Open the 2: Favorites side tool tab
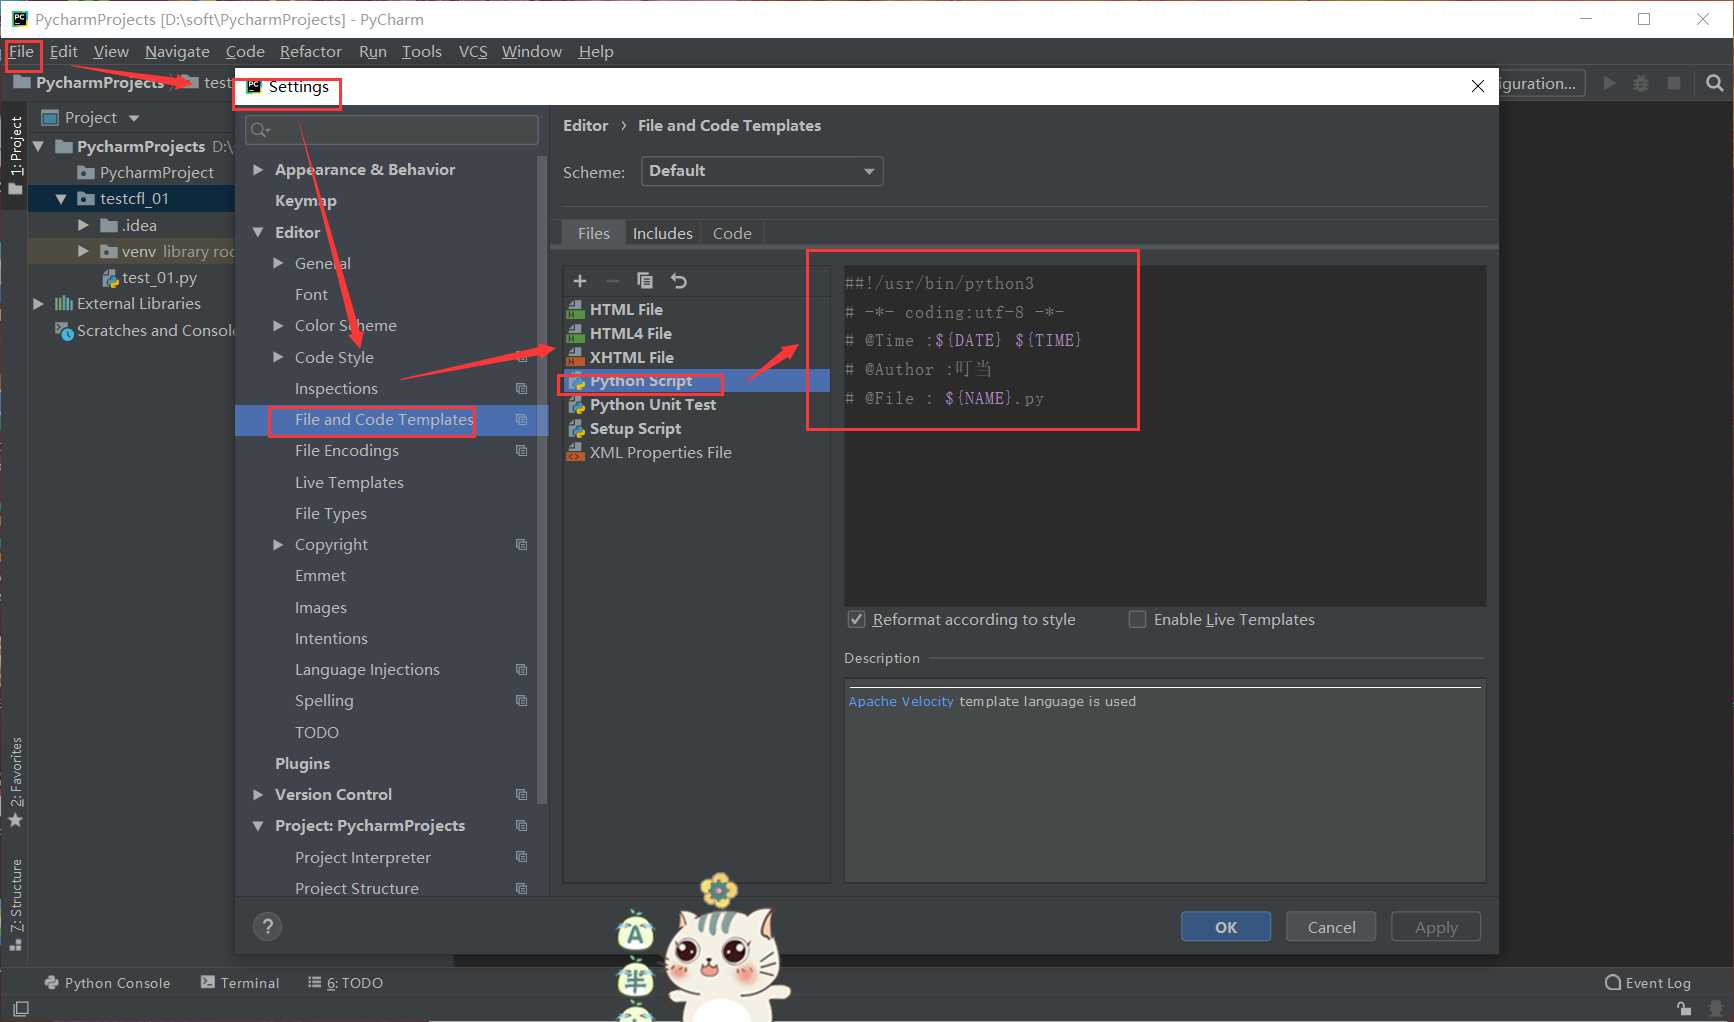1734x1022 pixels. pos(15,782)
